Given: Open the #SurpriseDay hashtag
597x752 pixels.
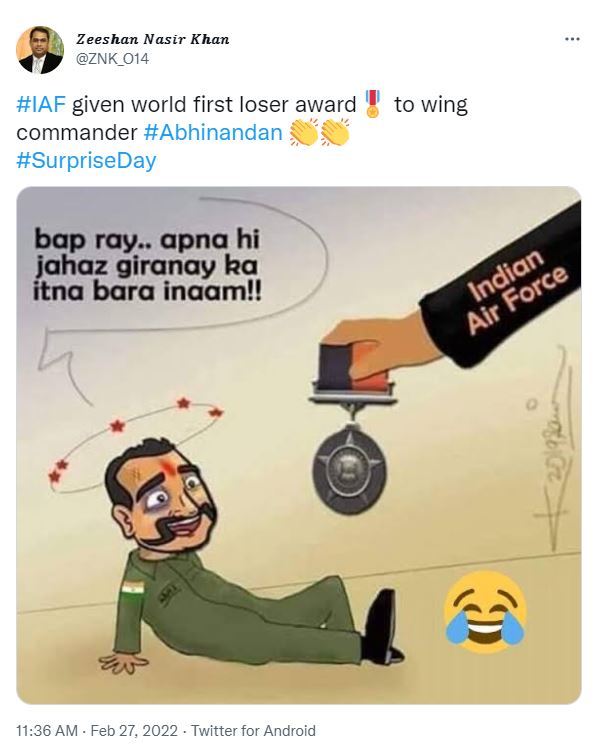Looking at the screenshot, I should [x=86, y=160].
